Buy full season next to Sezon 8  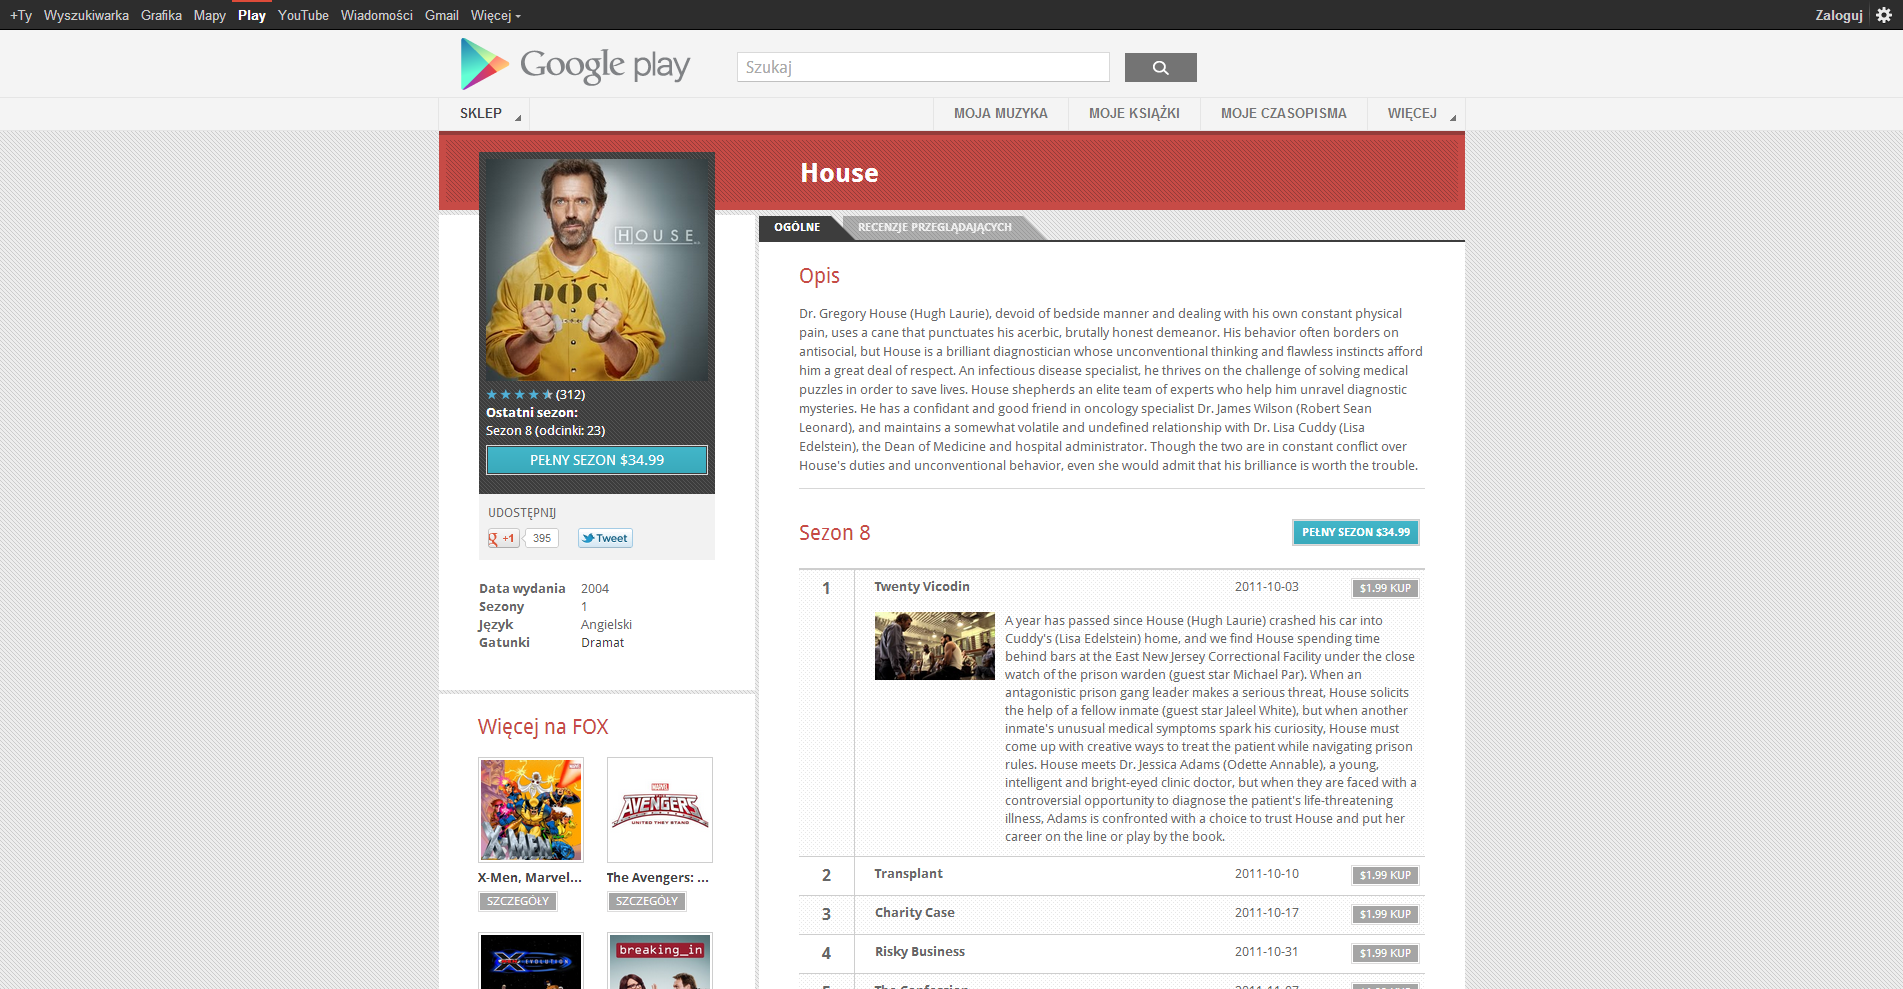tap(1356, 532)
